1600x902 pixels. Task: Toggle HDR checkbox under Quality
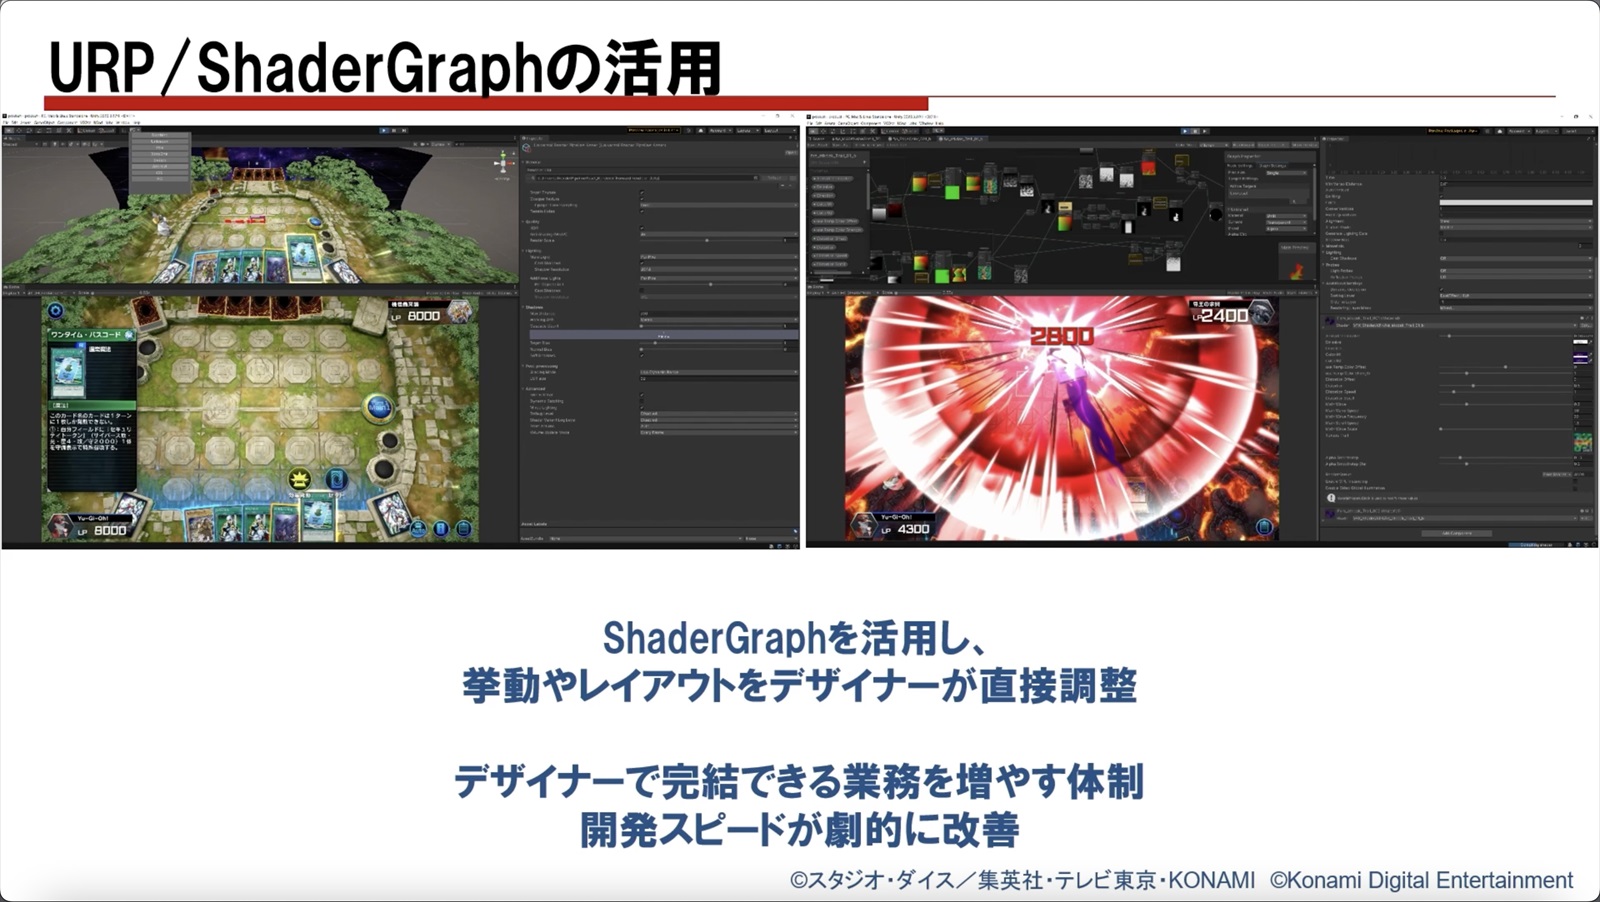coord(642,228)
